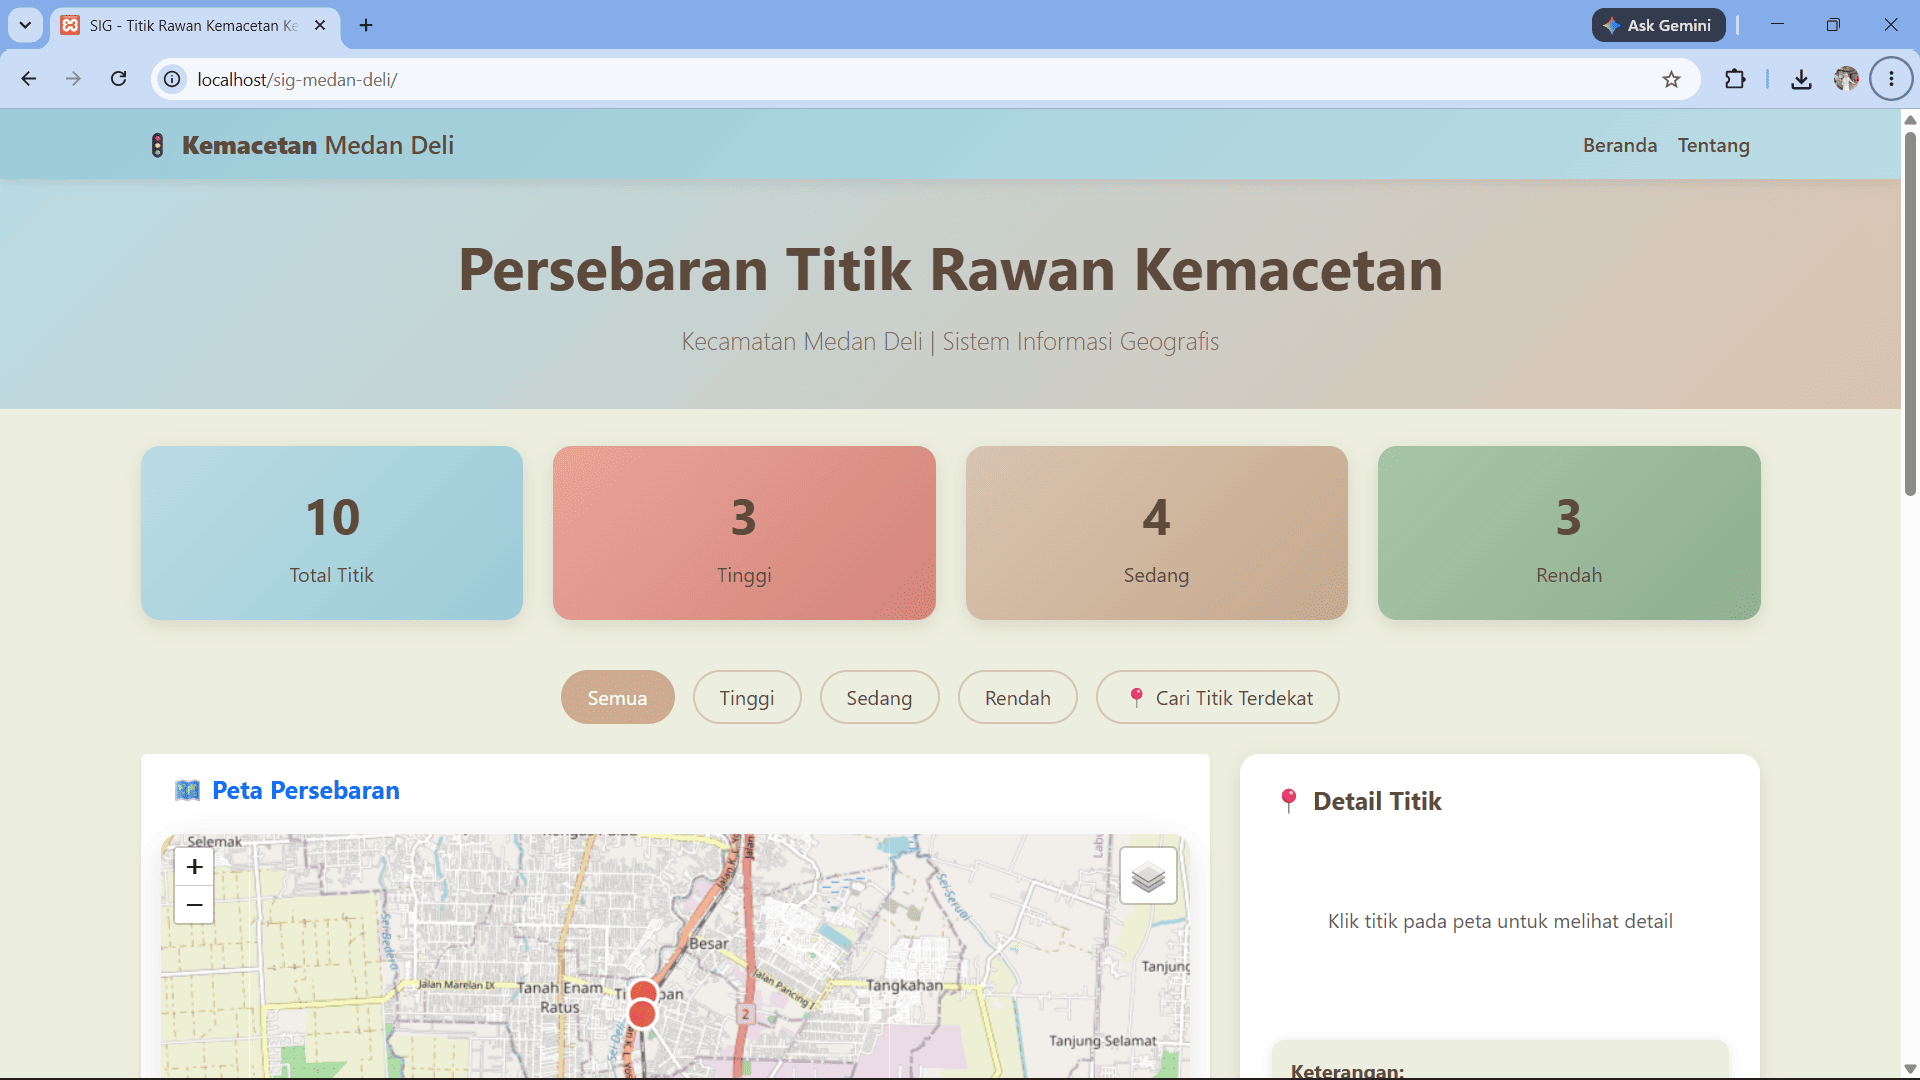Open the browser extensions puzzle icon
Image resolution: width=1920 pixels, height=1080 pixels.
[1735, 79]
